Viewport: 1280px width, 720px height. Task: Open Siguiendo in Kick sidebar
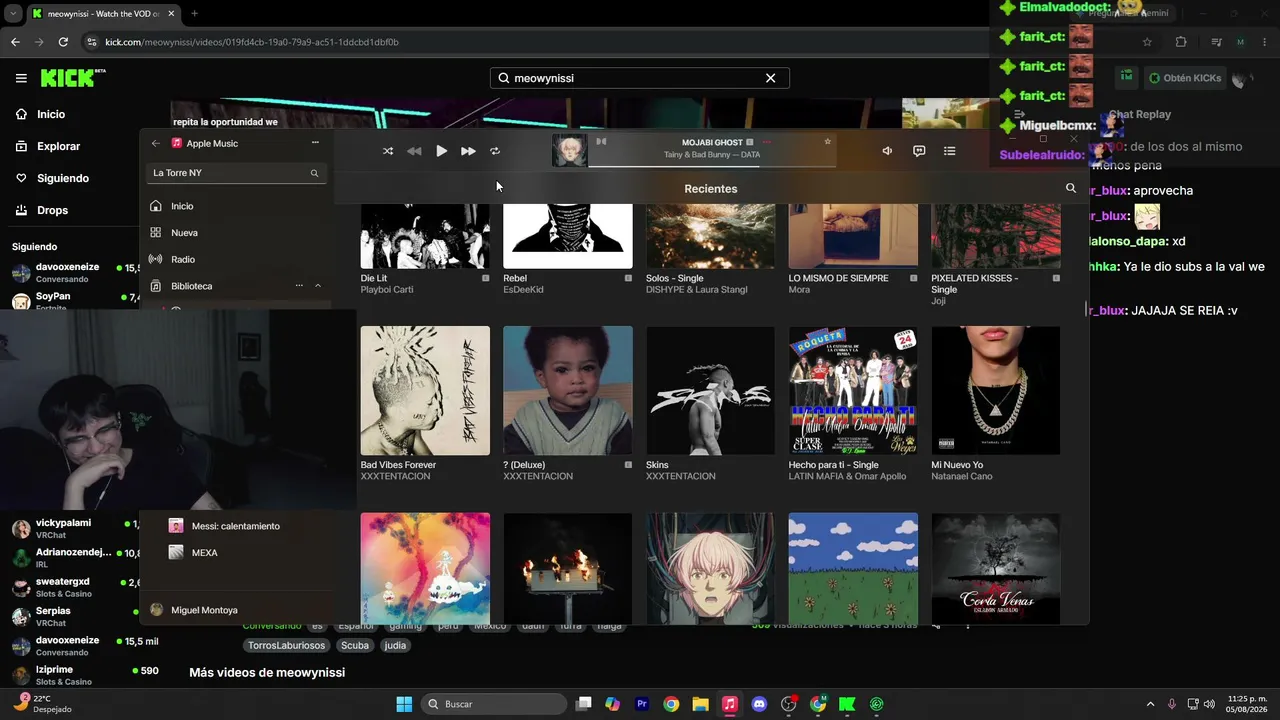[52, 178]
